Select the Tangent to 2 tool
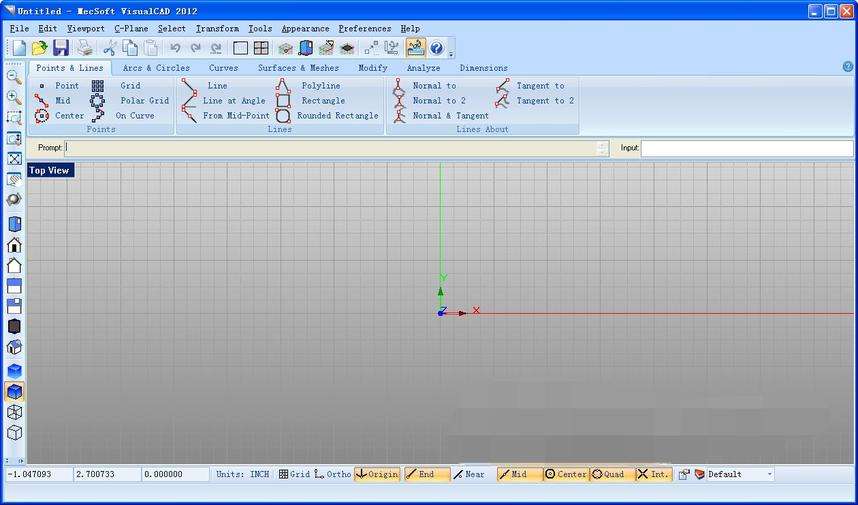This screenshot has width=858, height=505. [535, 101]
